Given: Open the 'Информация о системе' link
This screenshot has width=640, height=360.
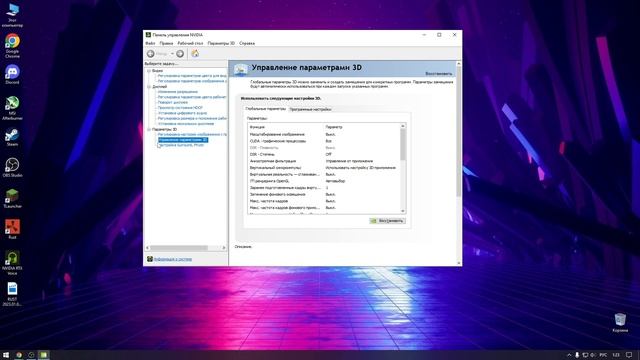Looking at the screenshot, I should (x=173, y=259).
